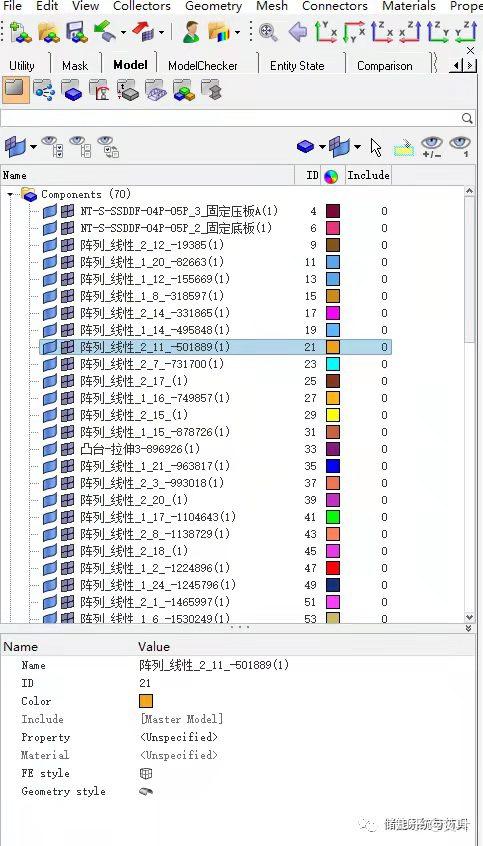Screen dimensions: 483x846
Task: Click the search magnifier in the filter box
Action: click(x=467, y=118)
